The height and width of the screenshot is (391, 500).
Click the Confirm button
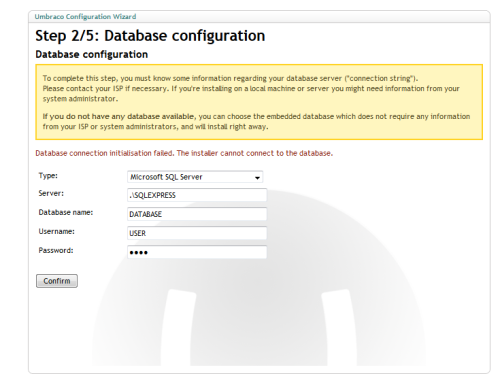pyautogui.click(x=57, y=281)
